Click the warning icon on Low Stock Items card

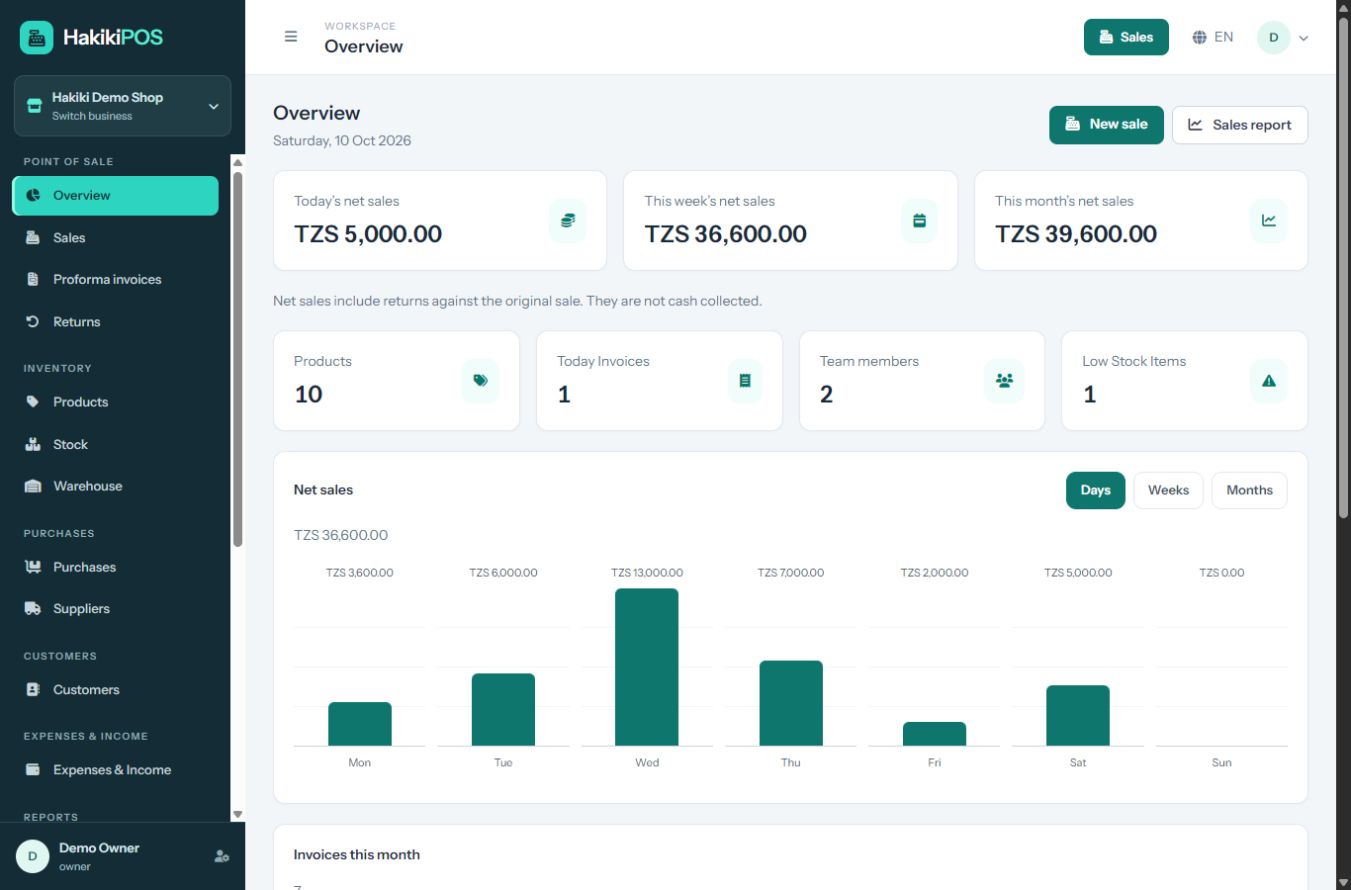[1269, 381]
